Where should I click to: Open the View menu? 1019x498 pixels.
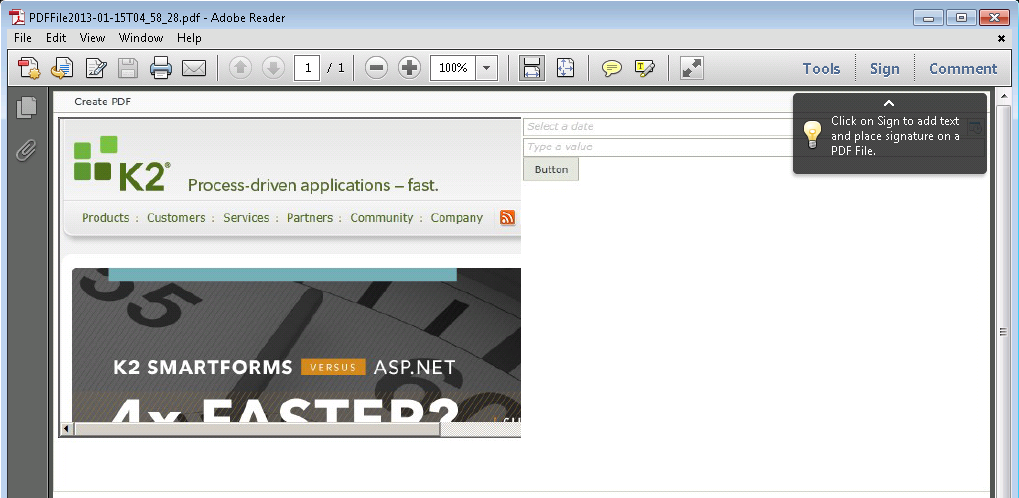click(x=92, y=38)
